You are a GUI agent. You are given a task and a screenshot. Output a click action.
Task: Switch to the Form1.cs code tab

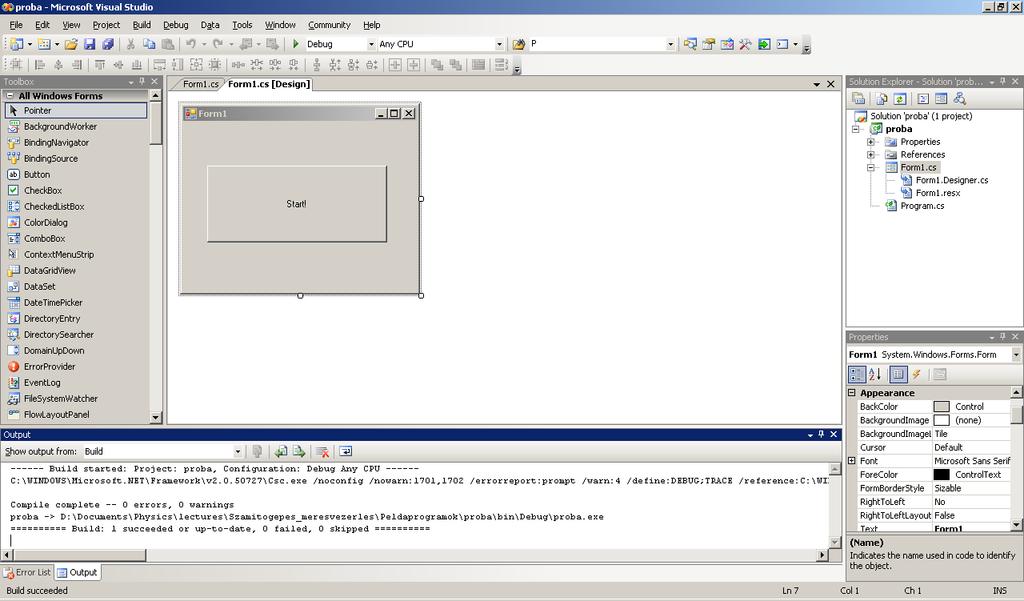click(x=200, y=84)
